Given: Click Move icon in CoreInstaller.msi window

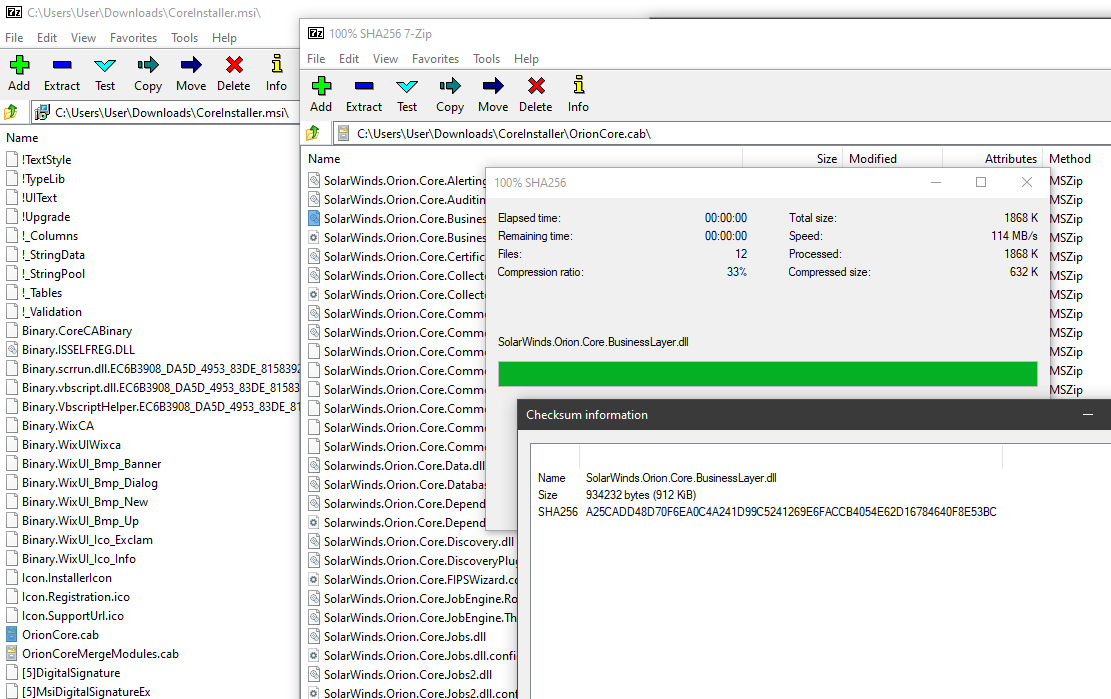Looking at the screenshot, I should tap(191, 65).
